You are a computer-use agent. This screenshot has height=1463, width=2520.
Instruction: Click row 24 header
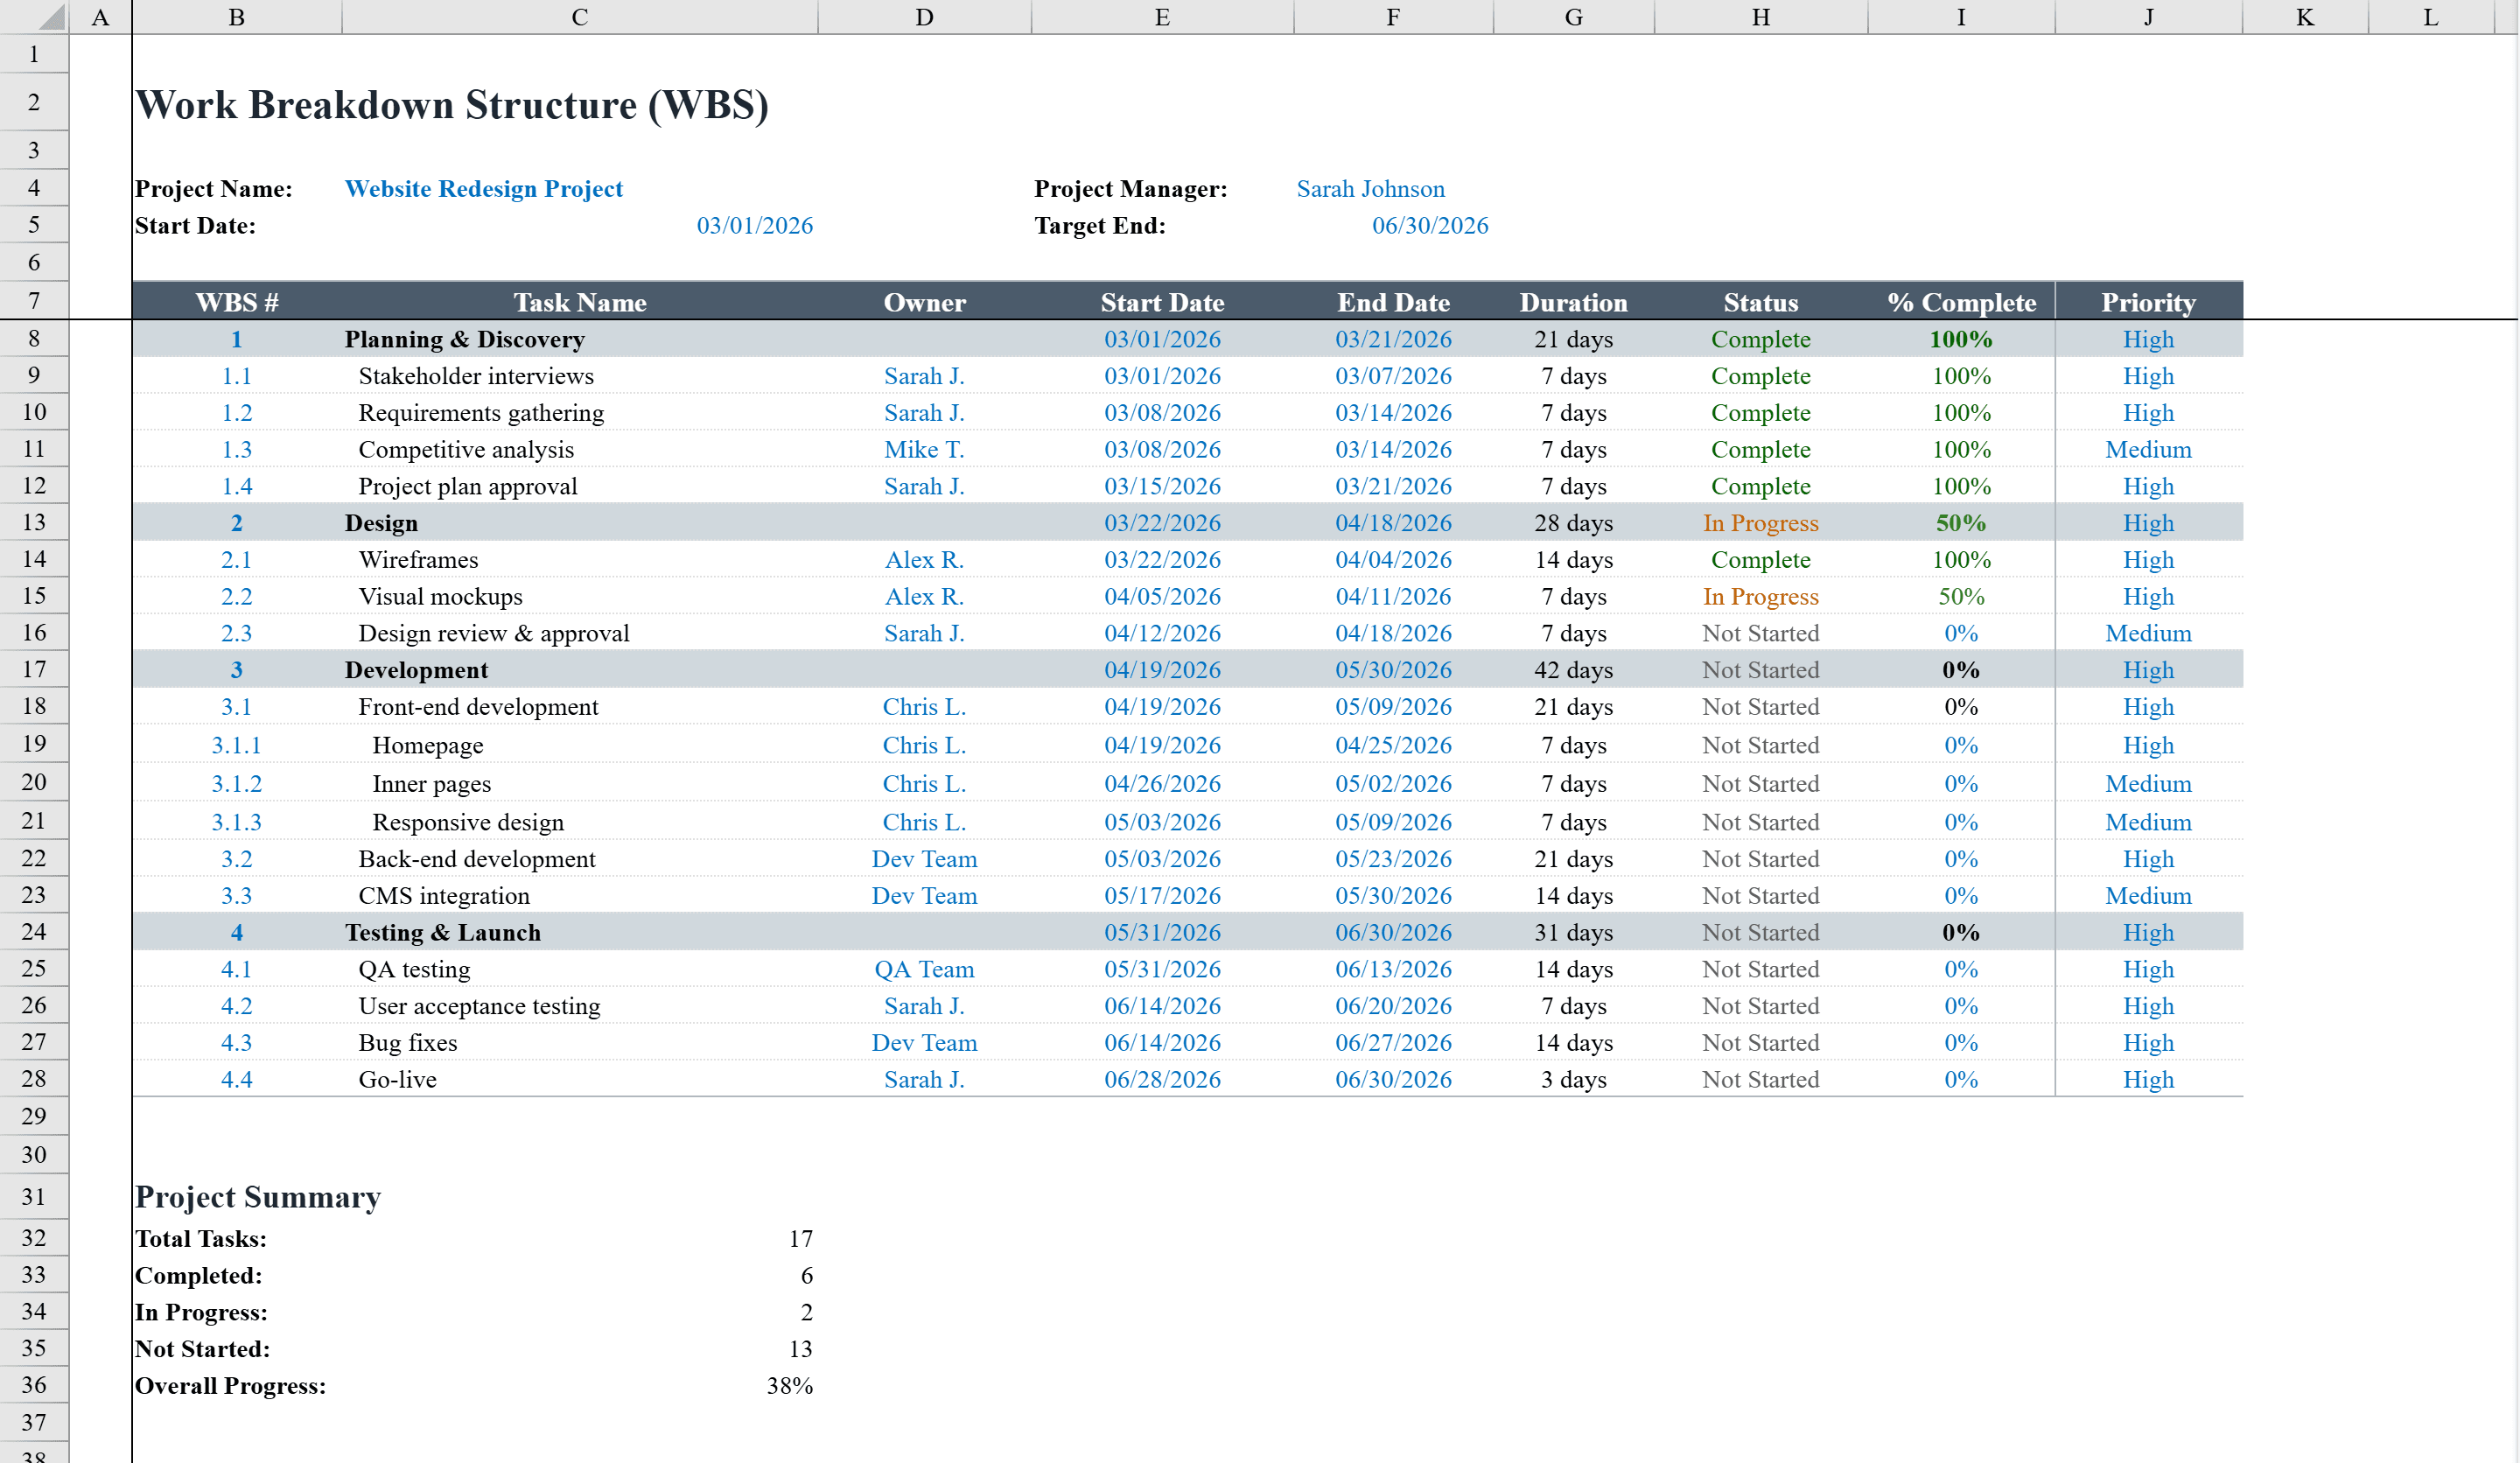[33, 931]
